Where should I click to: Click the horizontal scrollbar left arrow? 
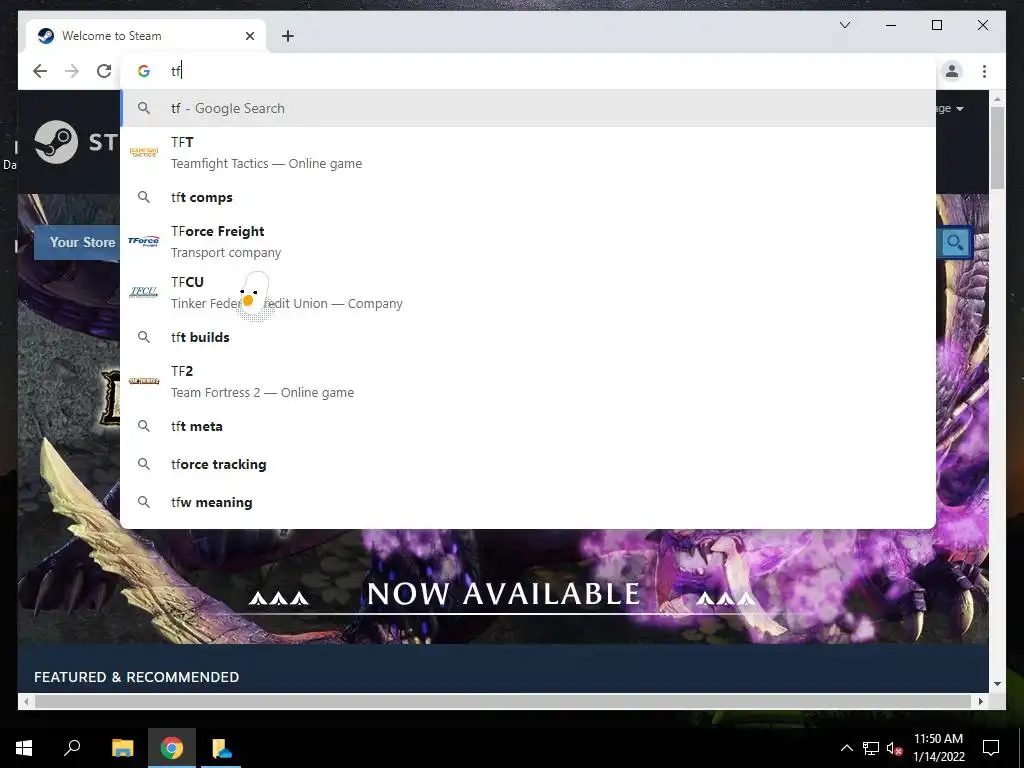tap(26, 701)
